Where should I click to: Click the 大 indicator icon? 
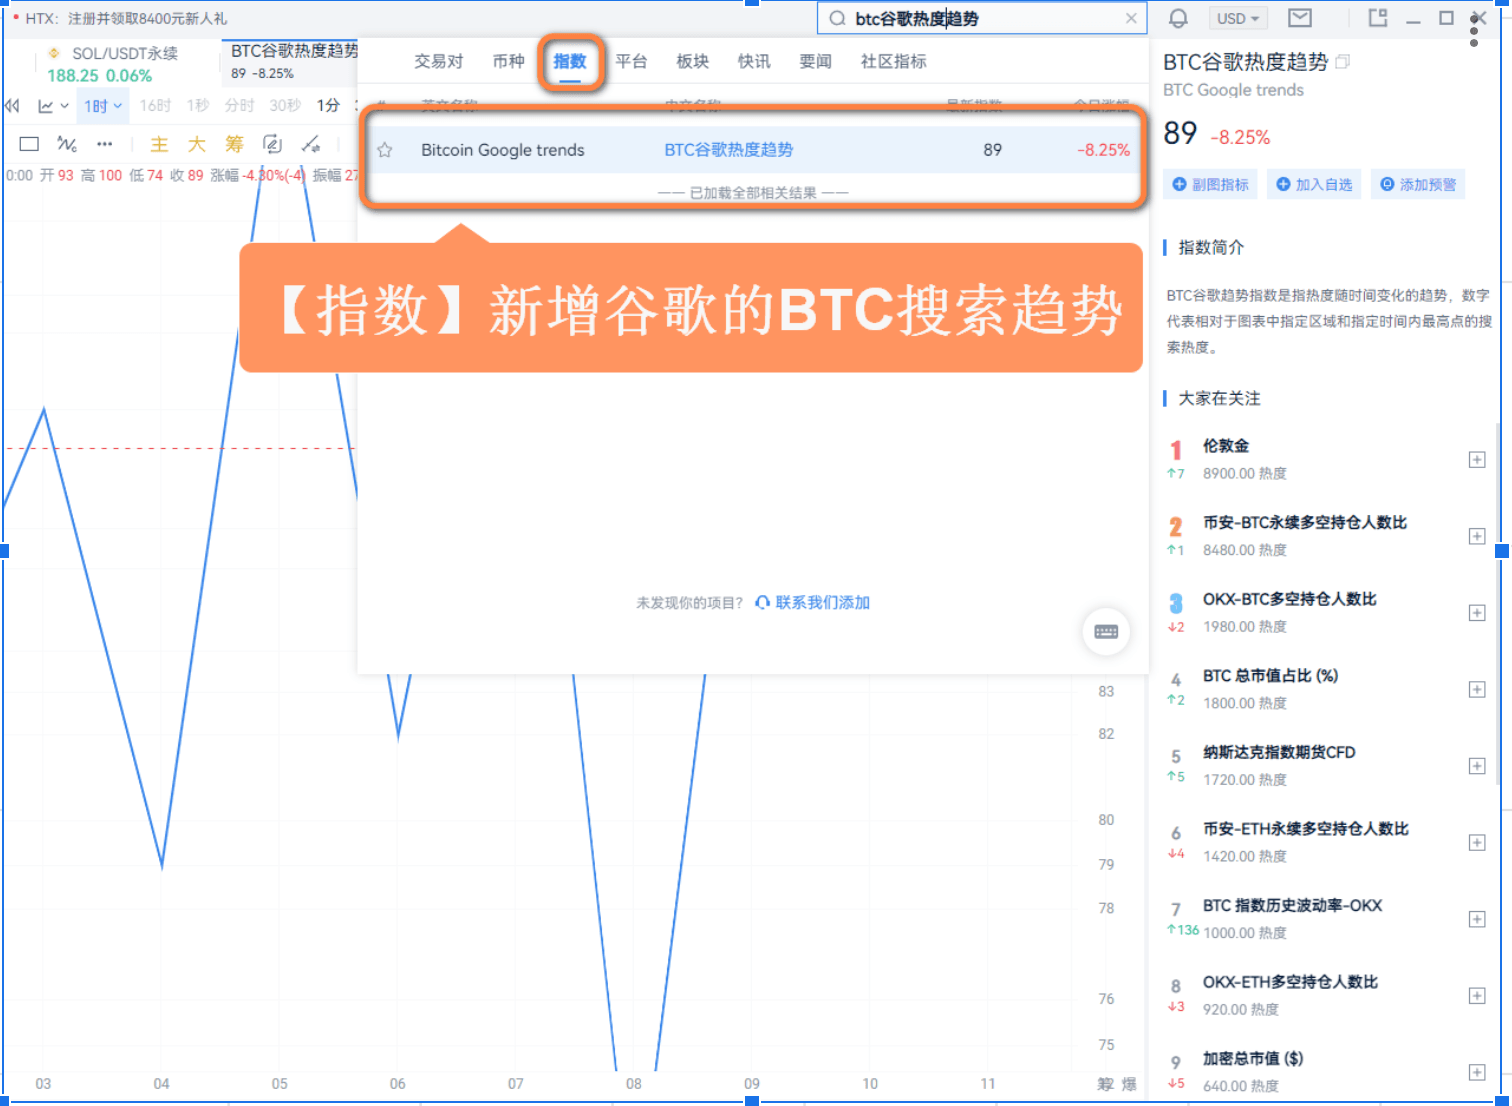pyautogui.click(x=197, y=144)
